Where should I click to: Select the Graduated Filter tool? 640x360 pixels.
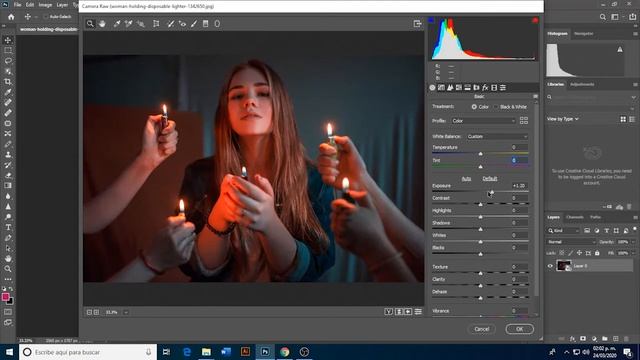point(206,24)
